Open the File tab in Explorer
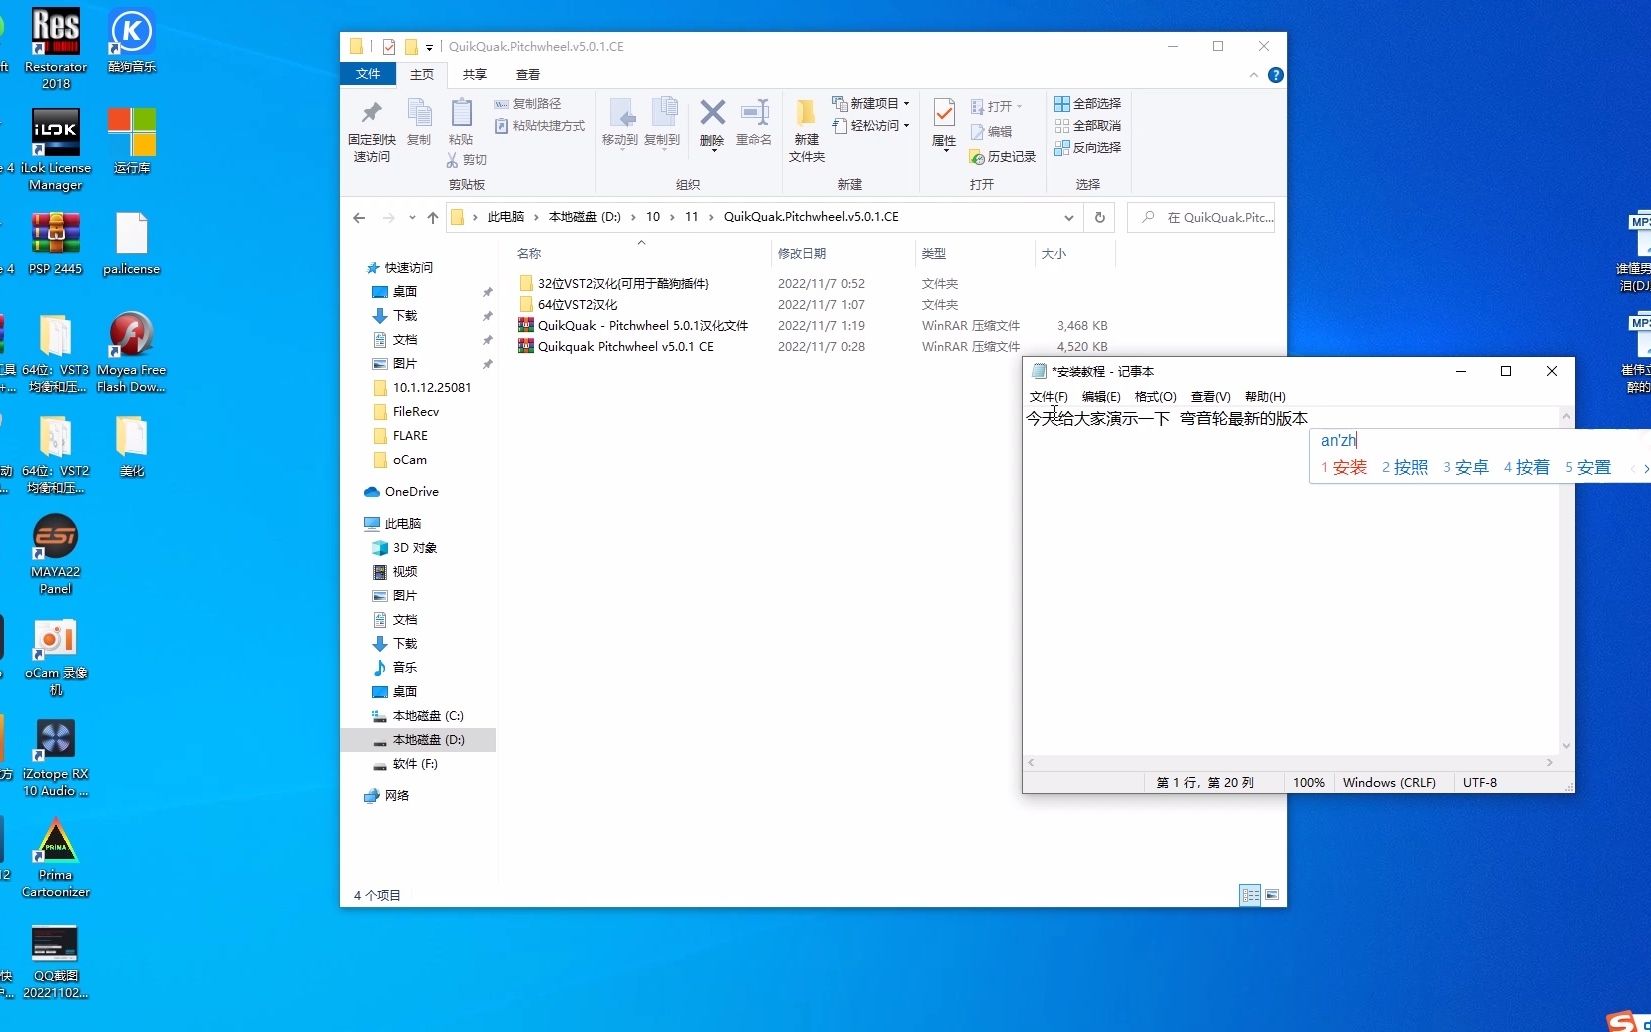The width and height of the screenshot is (1651, 1032). pos(368,74)
